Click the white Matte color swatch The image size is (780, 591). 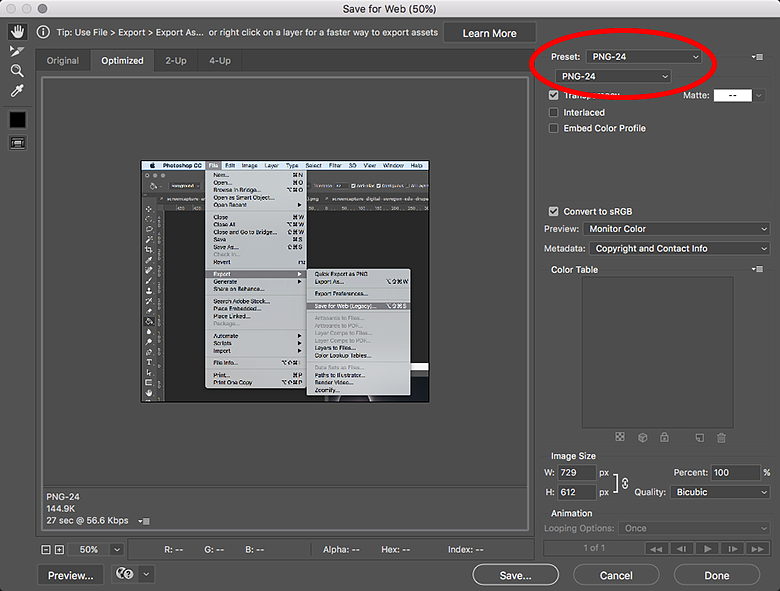click(733, 96)
